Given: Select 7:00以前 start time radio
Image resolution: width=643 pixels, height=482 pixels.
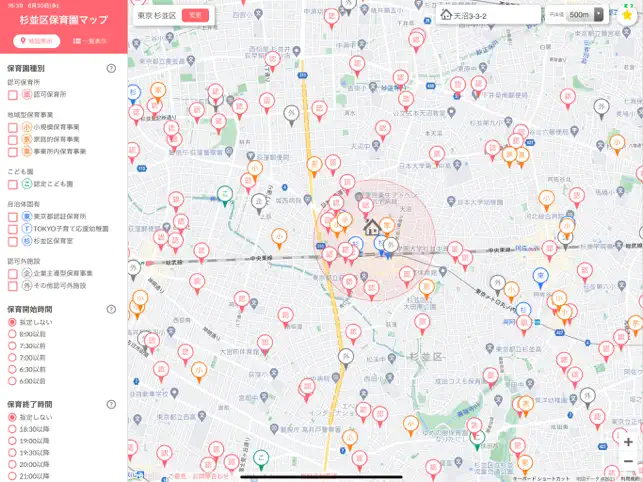Looking at the screenshot, I should [12, 358].
